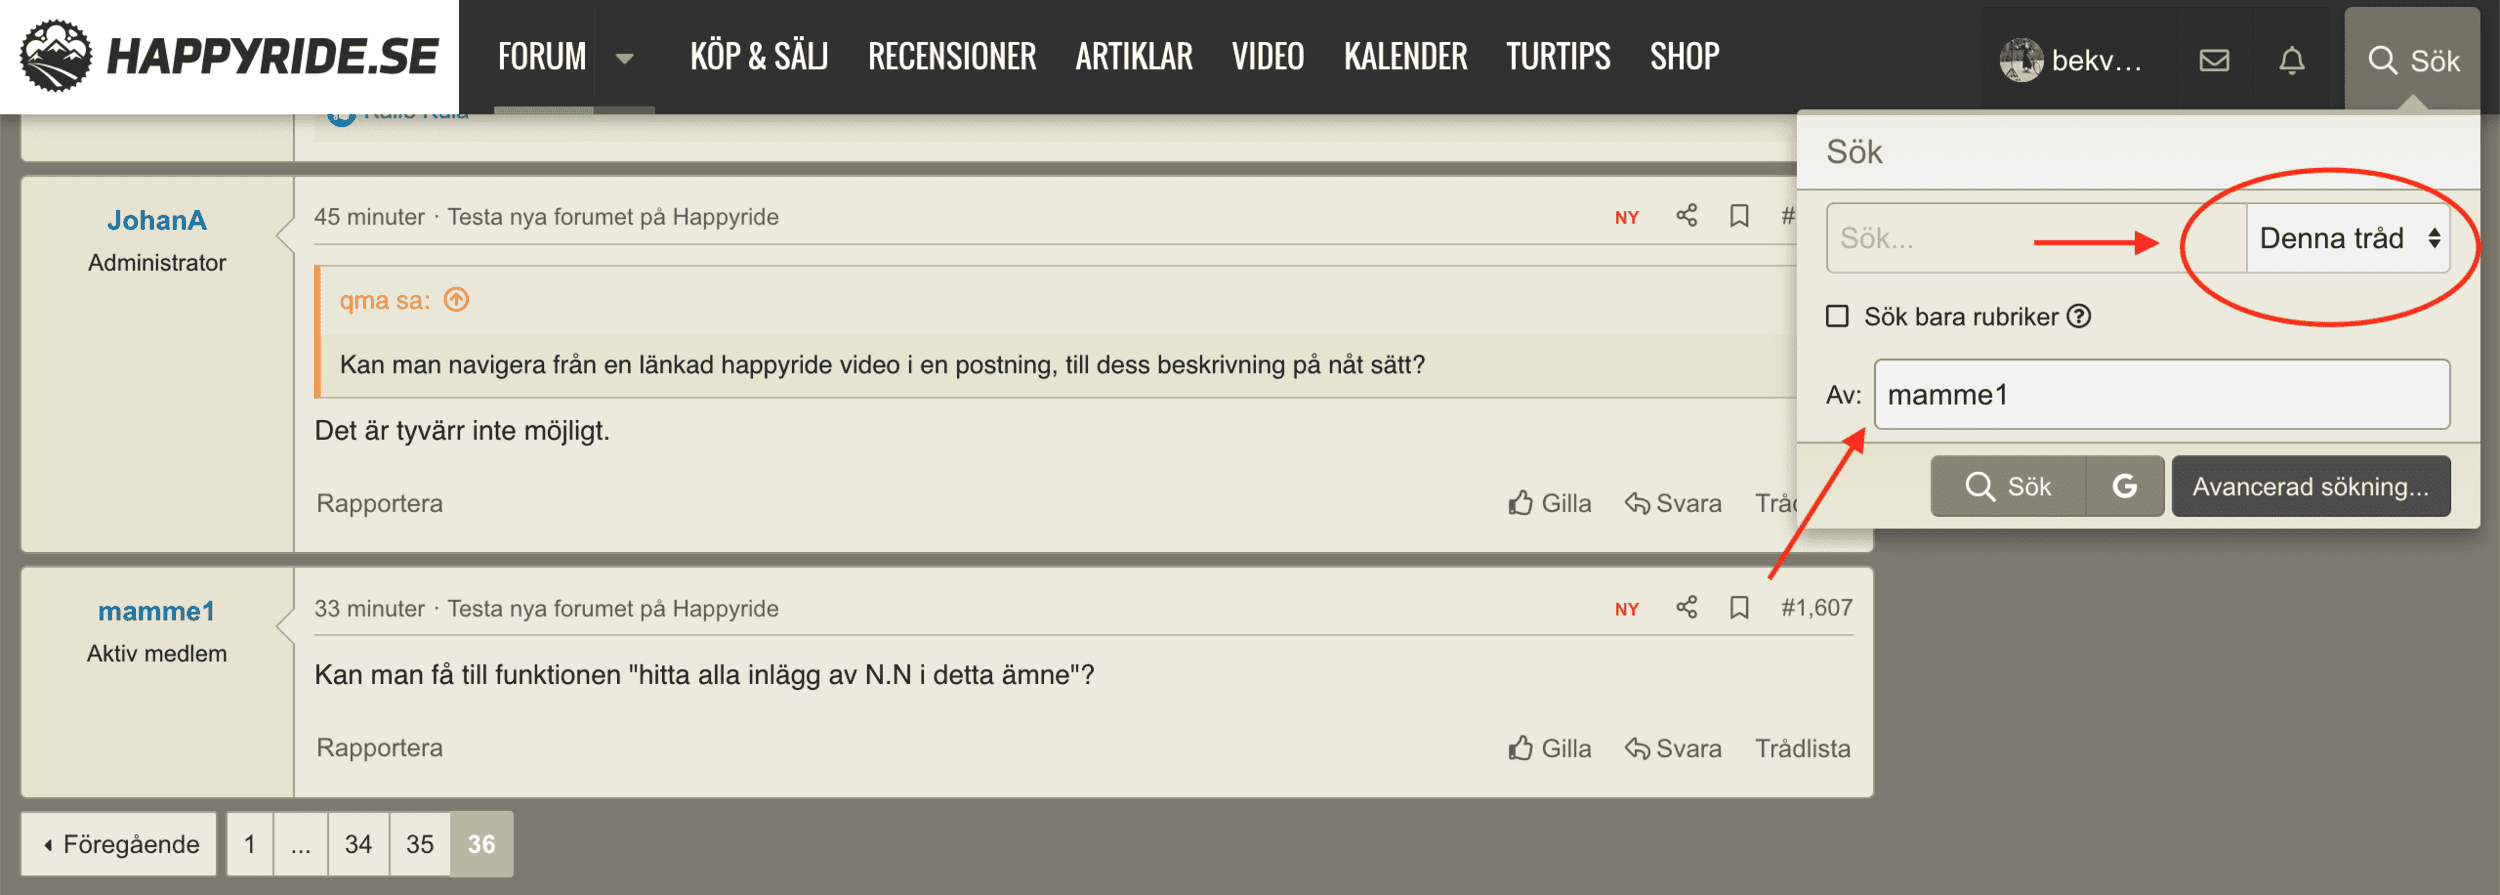Bookmark JohanA's post
The width and height of the screenshot is (2500, 895).
pos(1739,216)
